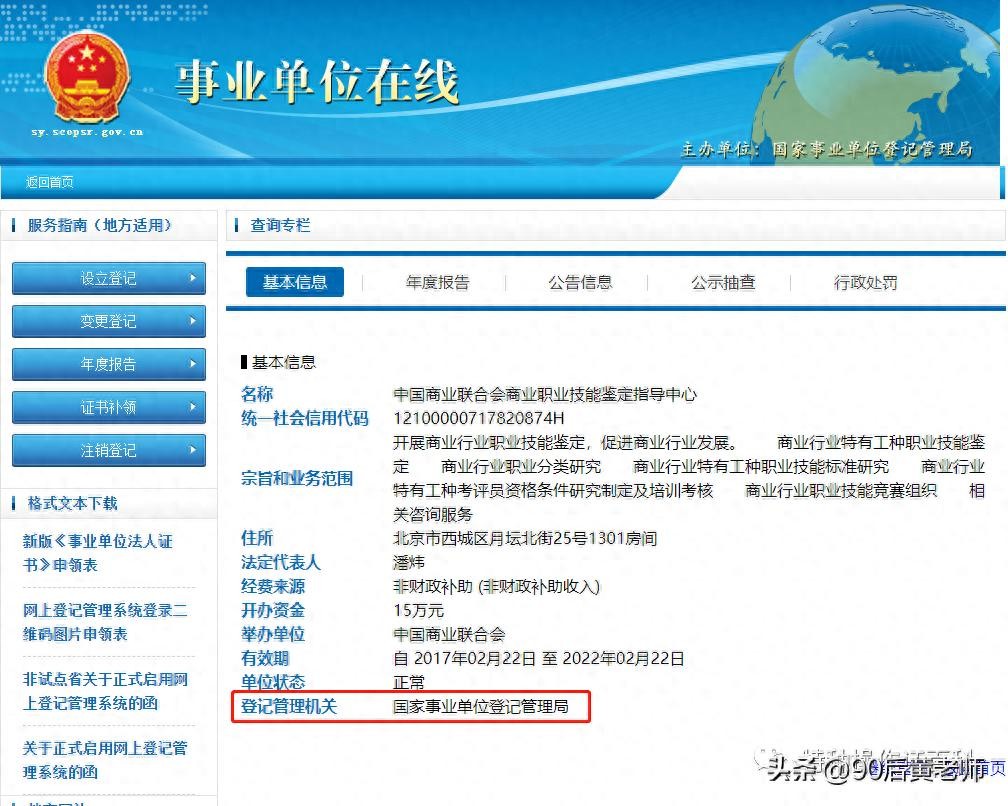Click the arrow icon on 变更登记

click(x=193, y=322)
